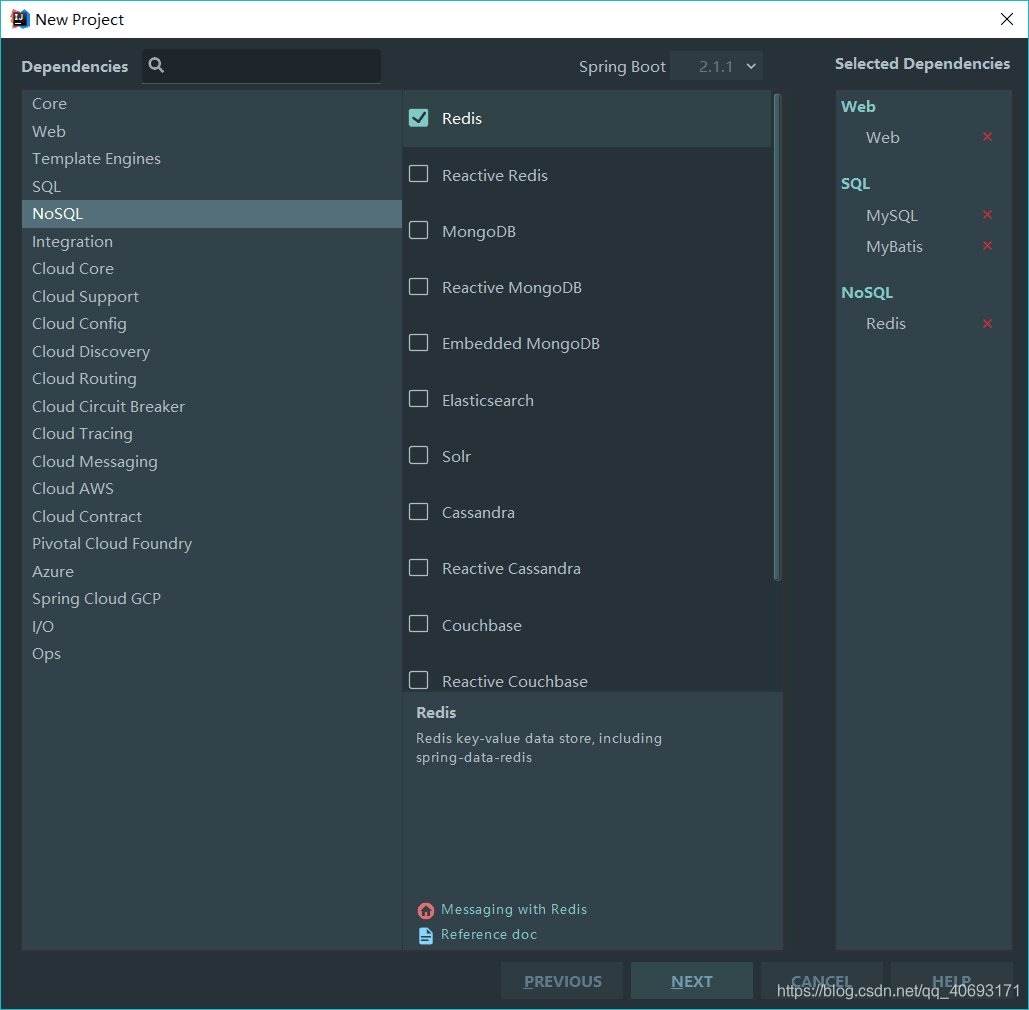Click the NEXT button
The width and height of the screenshot is (1029, 1010).
(692, 981)
